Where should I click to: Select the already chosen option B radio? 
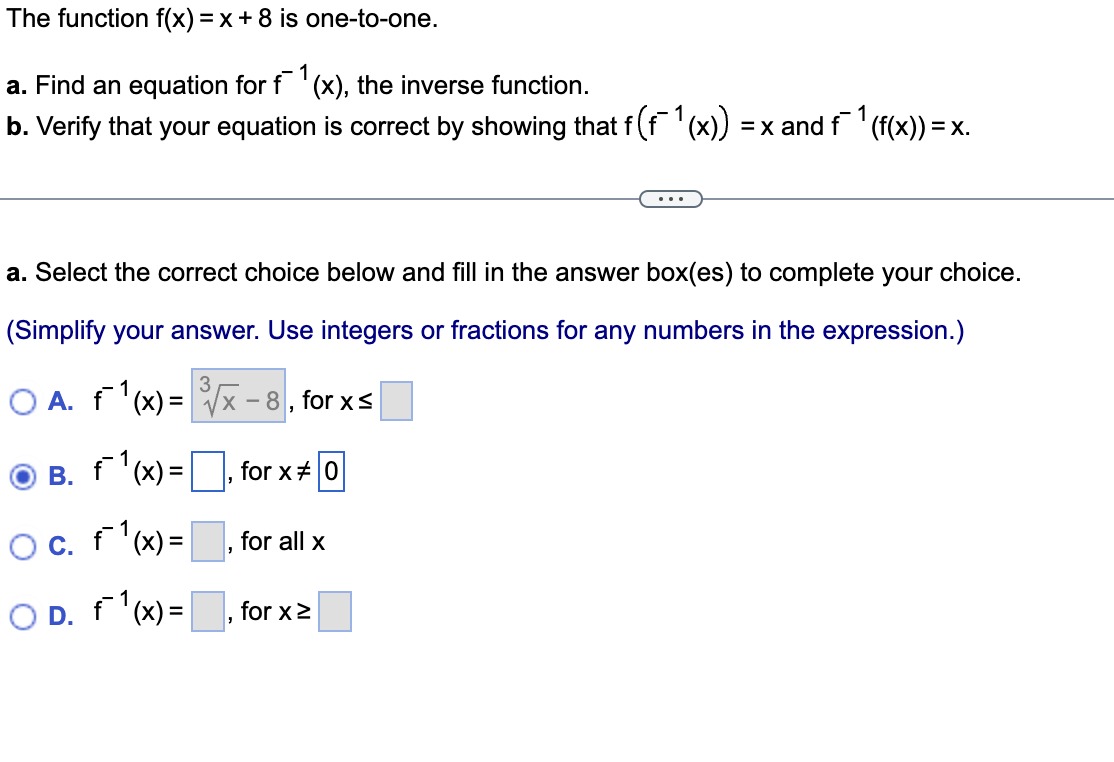click(23, 476)
